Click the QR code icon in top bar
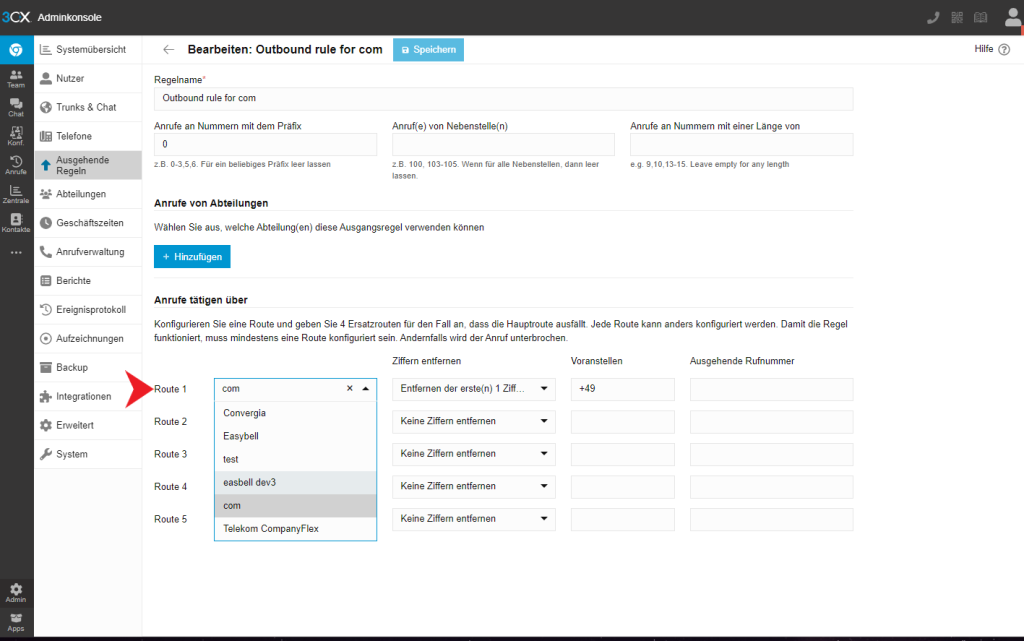 click(x=957, y=17)
